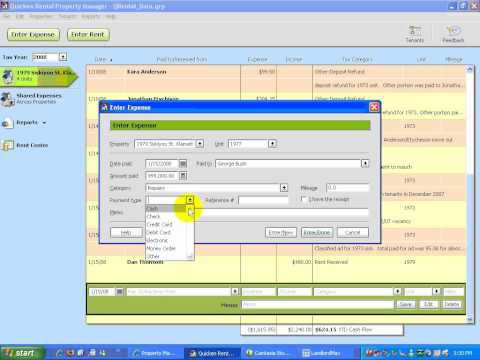Click the Tax Category column header
Image resolution: width=480 pixels, height=360 pixels.
pos(357,59)
